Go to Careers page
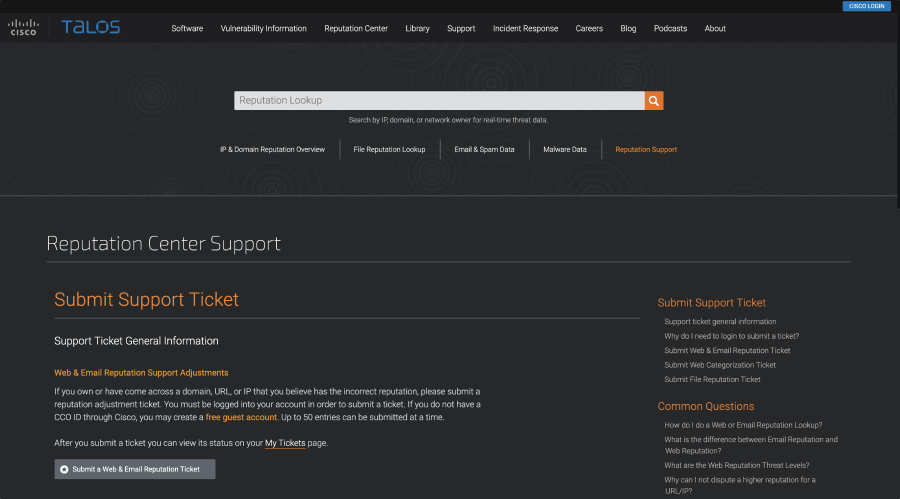The image size is (900, 499). 589,28
